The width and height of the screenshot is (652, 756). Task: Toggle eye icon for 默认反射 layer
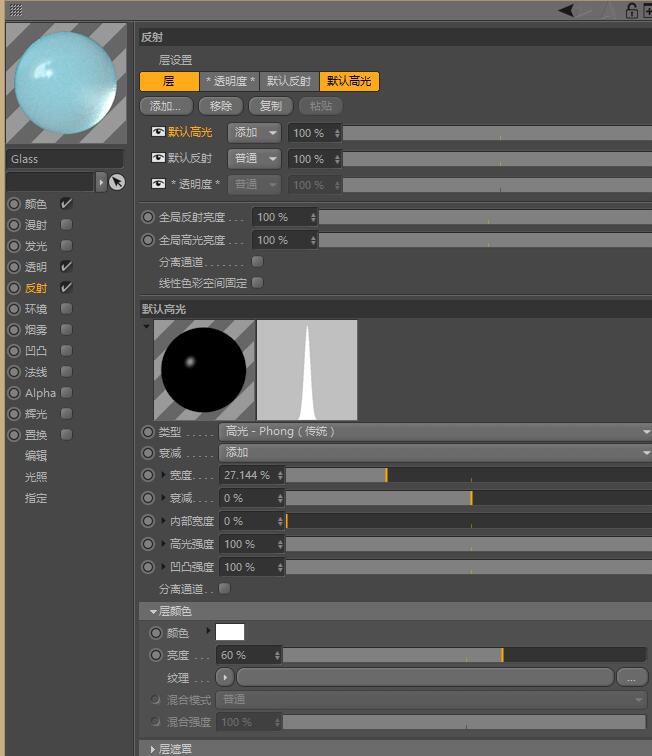pyautogui.click(x=158, y=158)
